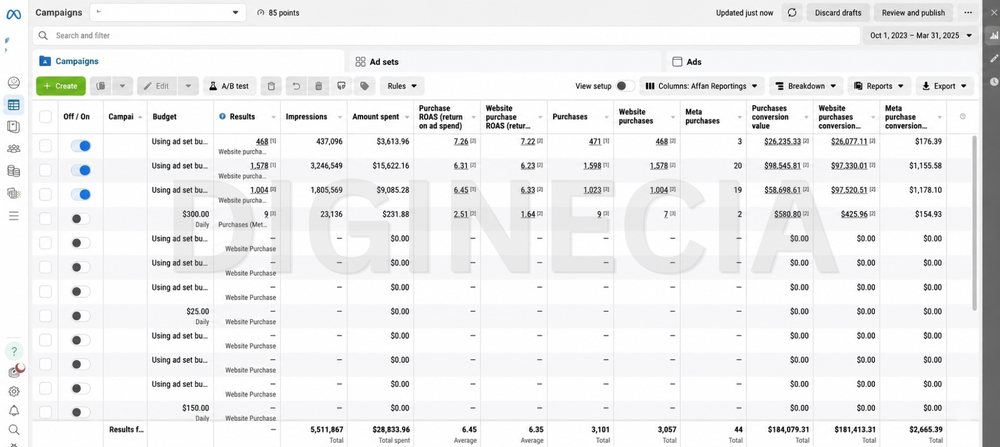The image size is (1000, 447).
Task: Open date range Oct 1, 2023 – Mar 31, 2025
Action: 922,36
